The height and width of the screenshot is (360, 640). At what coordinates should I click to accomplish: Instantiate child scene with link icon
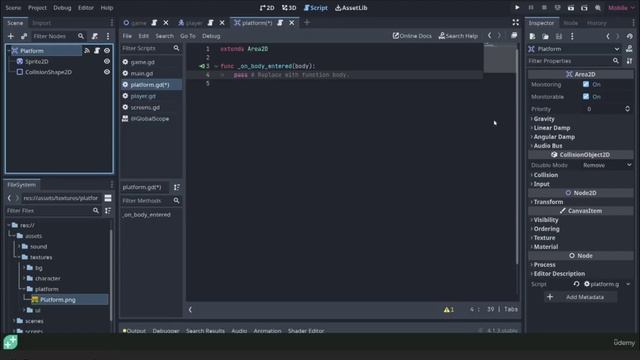click(24, 36)
